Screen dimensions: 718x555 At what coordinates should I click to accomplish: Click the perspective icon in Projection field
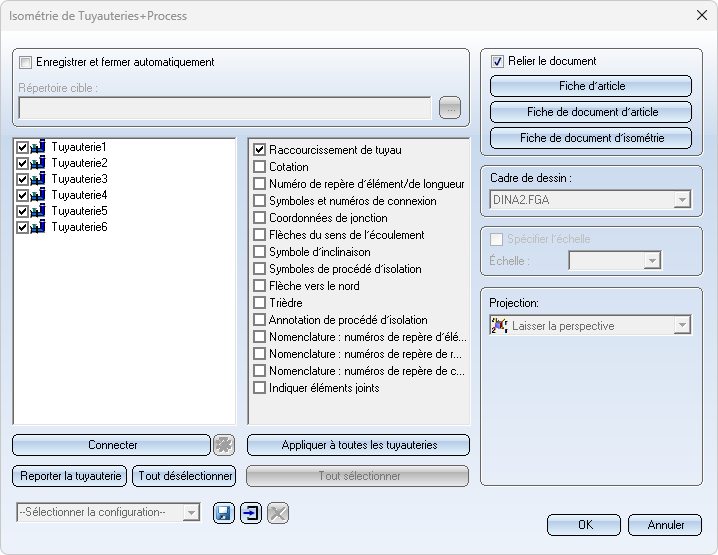coord(499,326)
